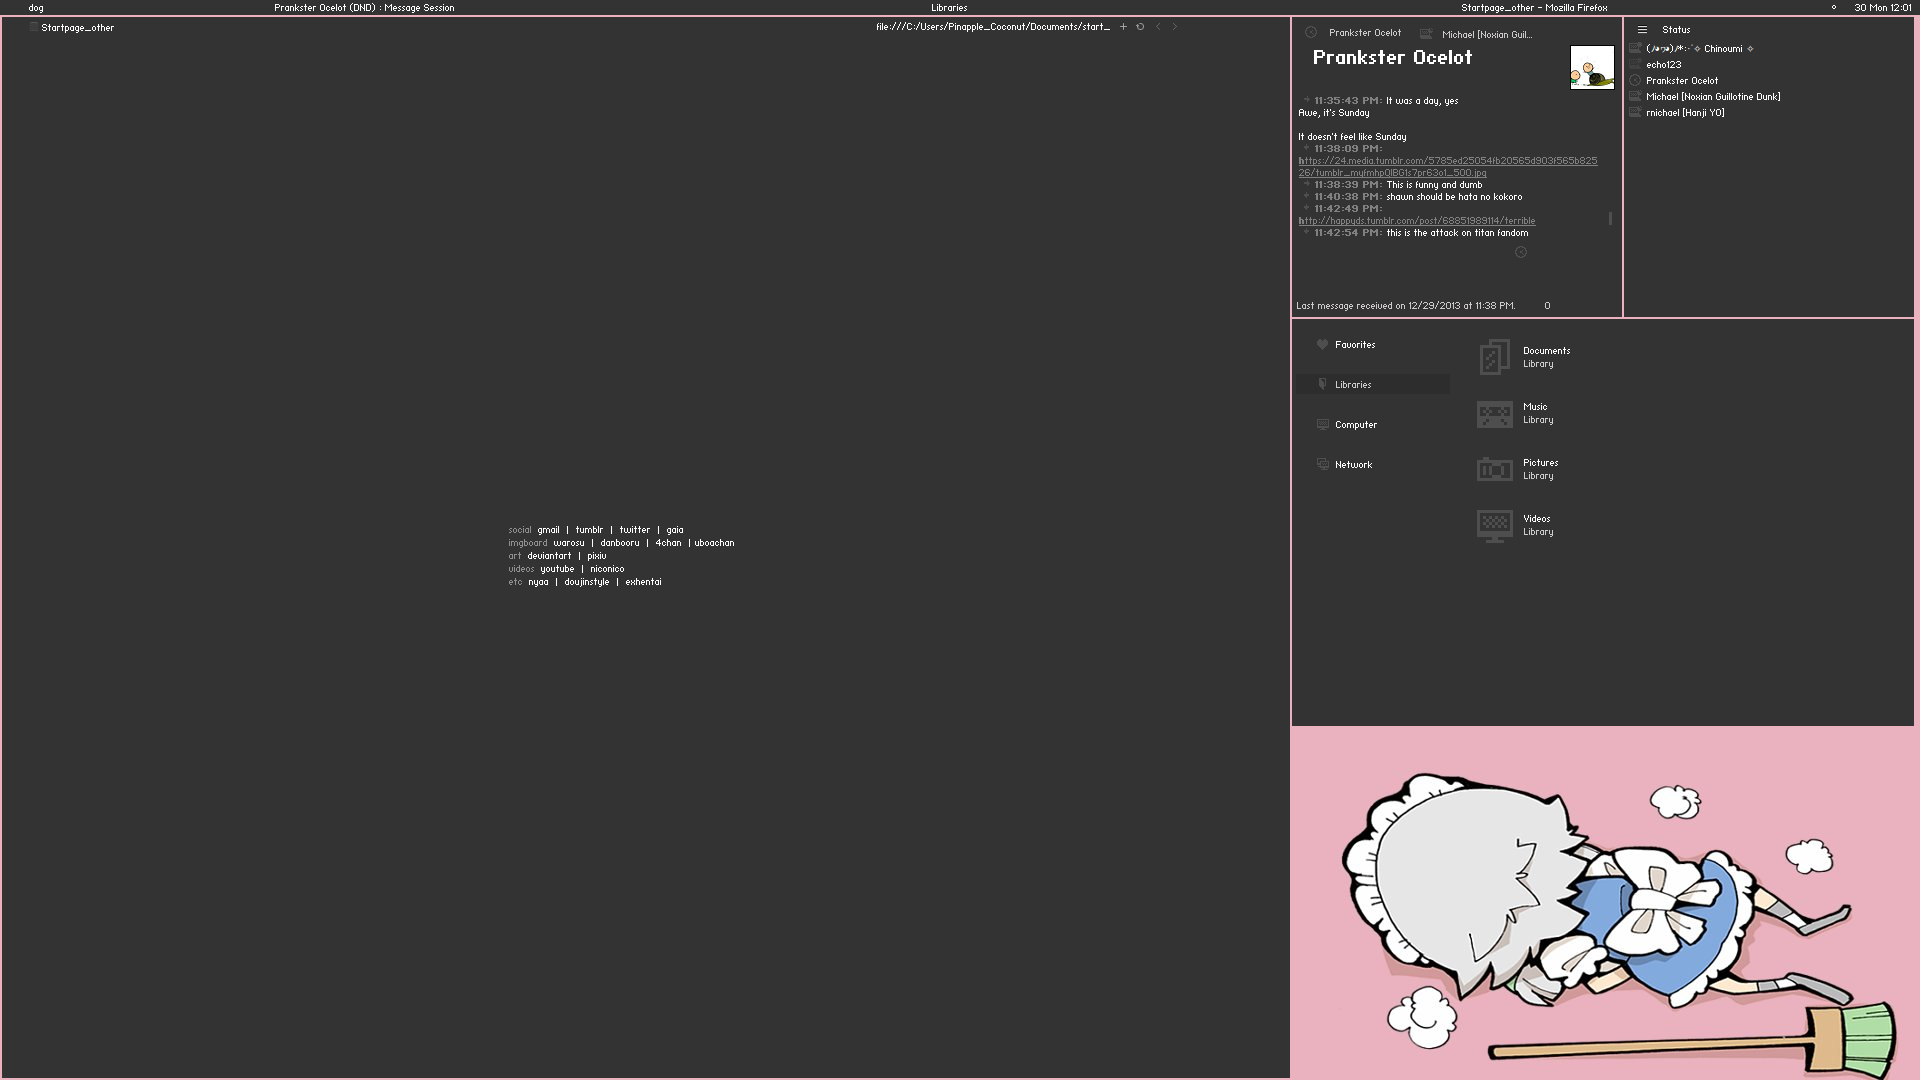The image size is (1920, 1080).
Task: Switch to Mozilla Firefox window in top bar
Action: pos(1534,8)
